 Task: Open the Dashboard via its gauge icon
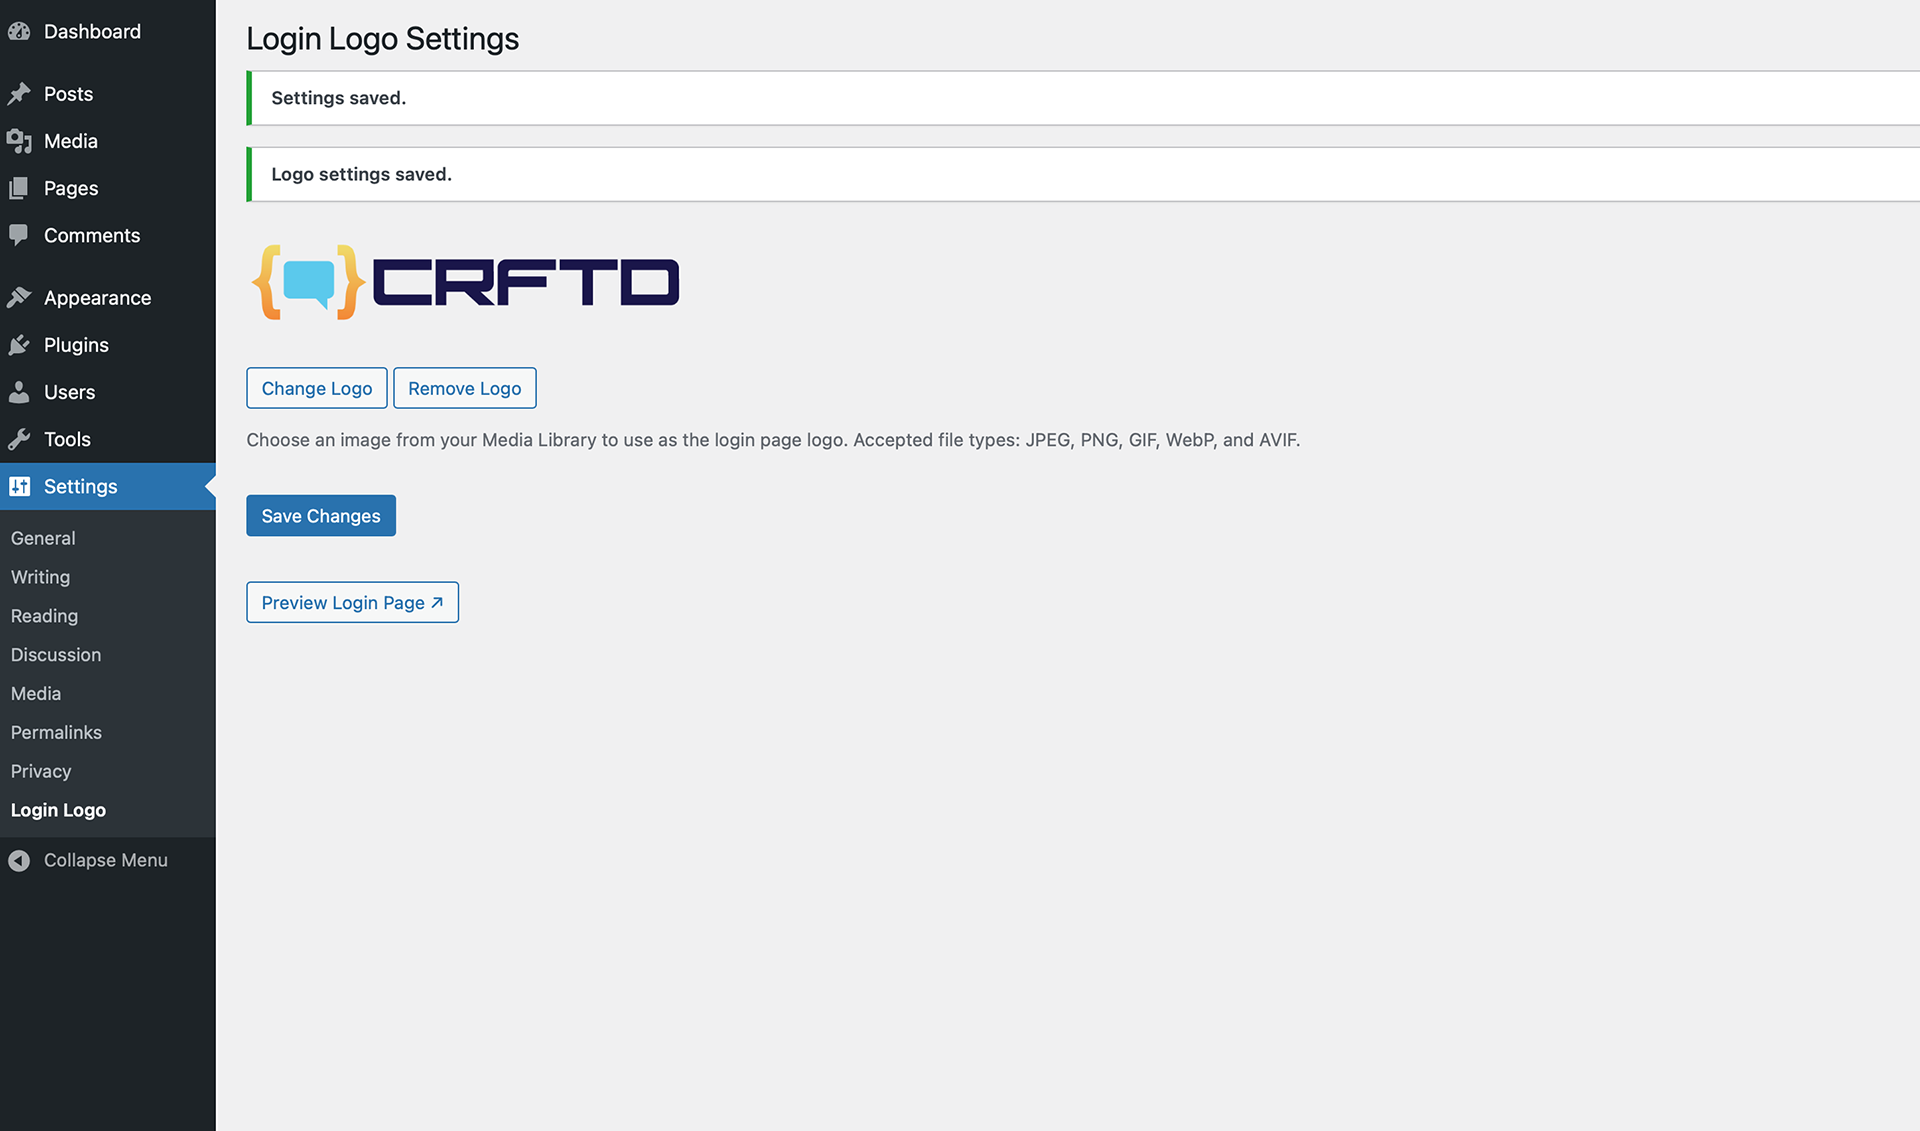pos(19,31)
